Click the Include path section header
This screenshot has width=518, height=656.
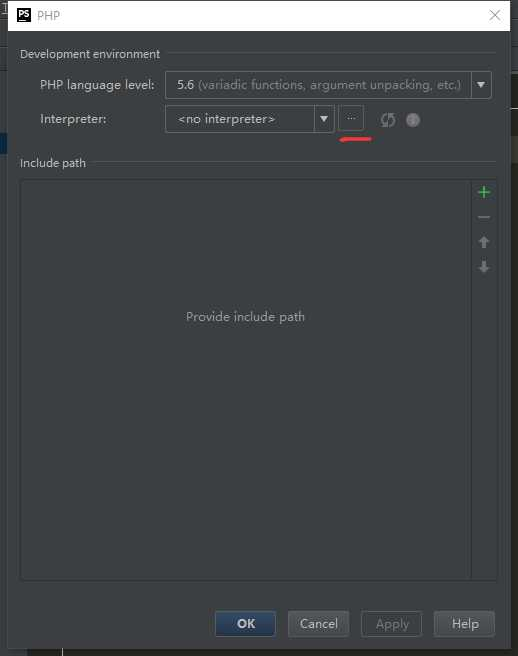click(53, 163)
